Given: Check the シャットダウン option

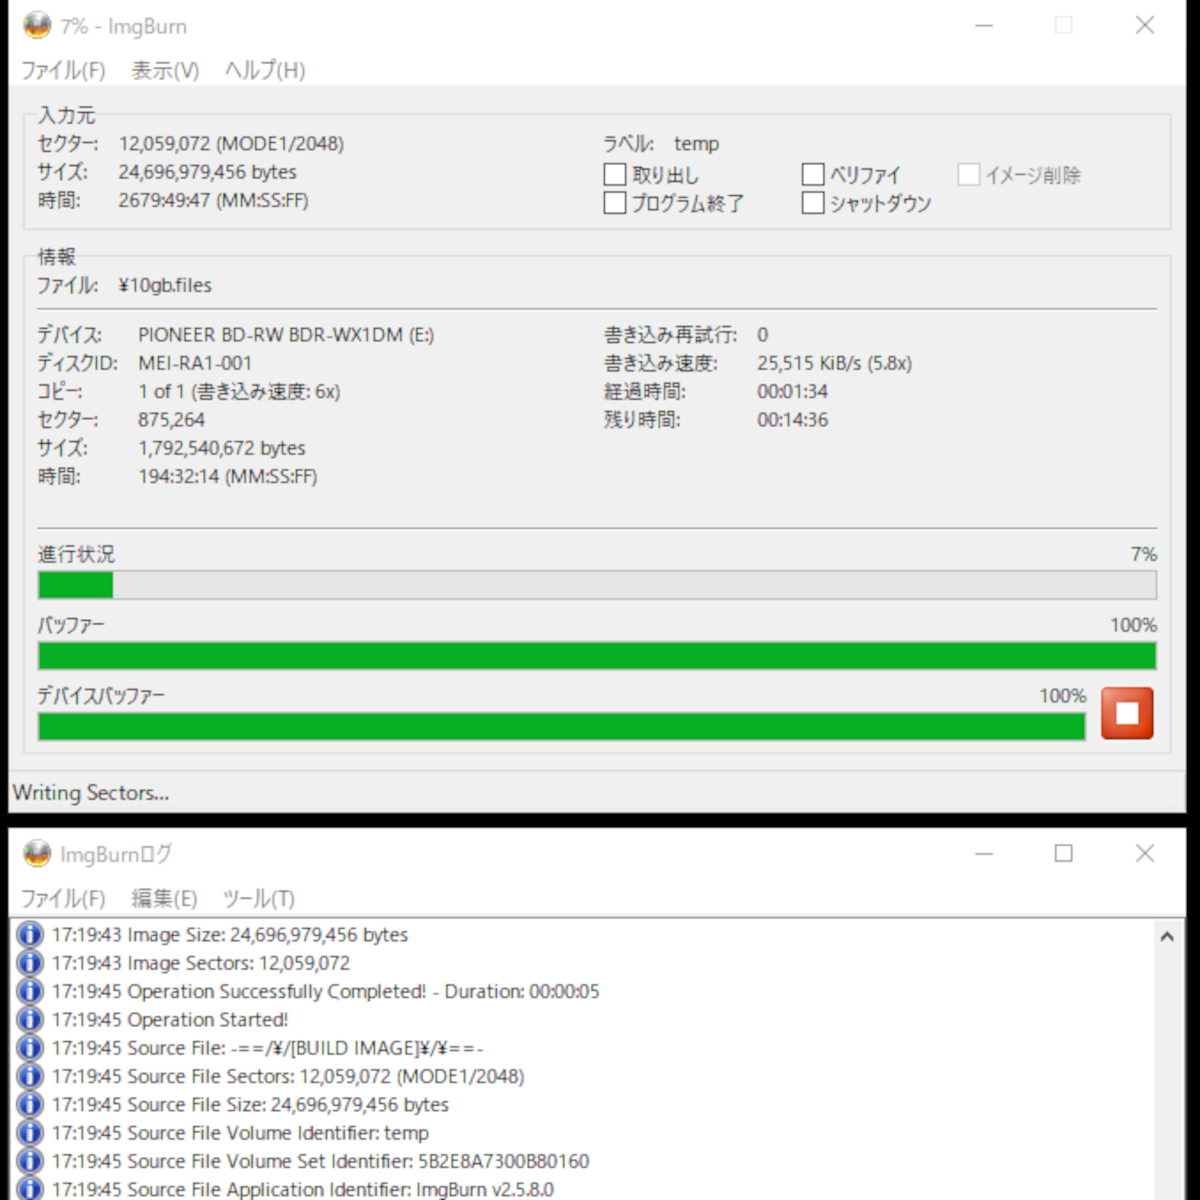Looking at the screenshot, I should click(x=813, y=203).
